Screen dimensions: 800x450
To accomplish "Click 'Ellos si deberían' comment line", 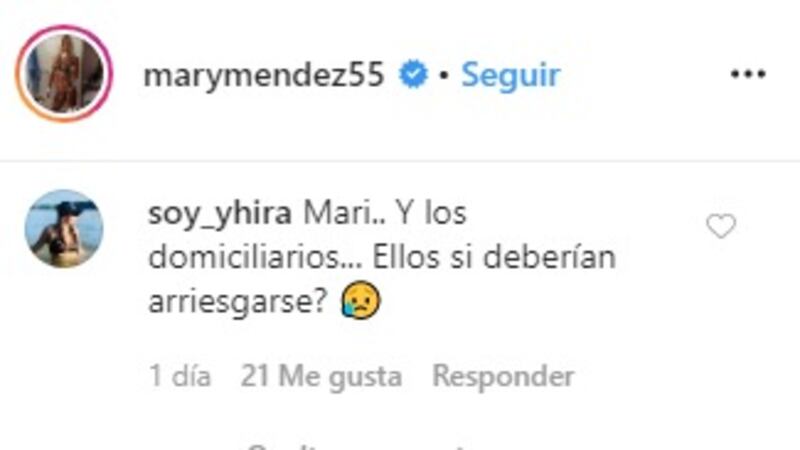I will point(494,257).
